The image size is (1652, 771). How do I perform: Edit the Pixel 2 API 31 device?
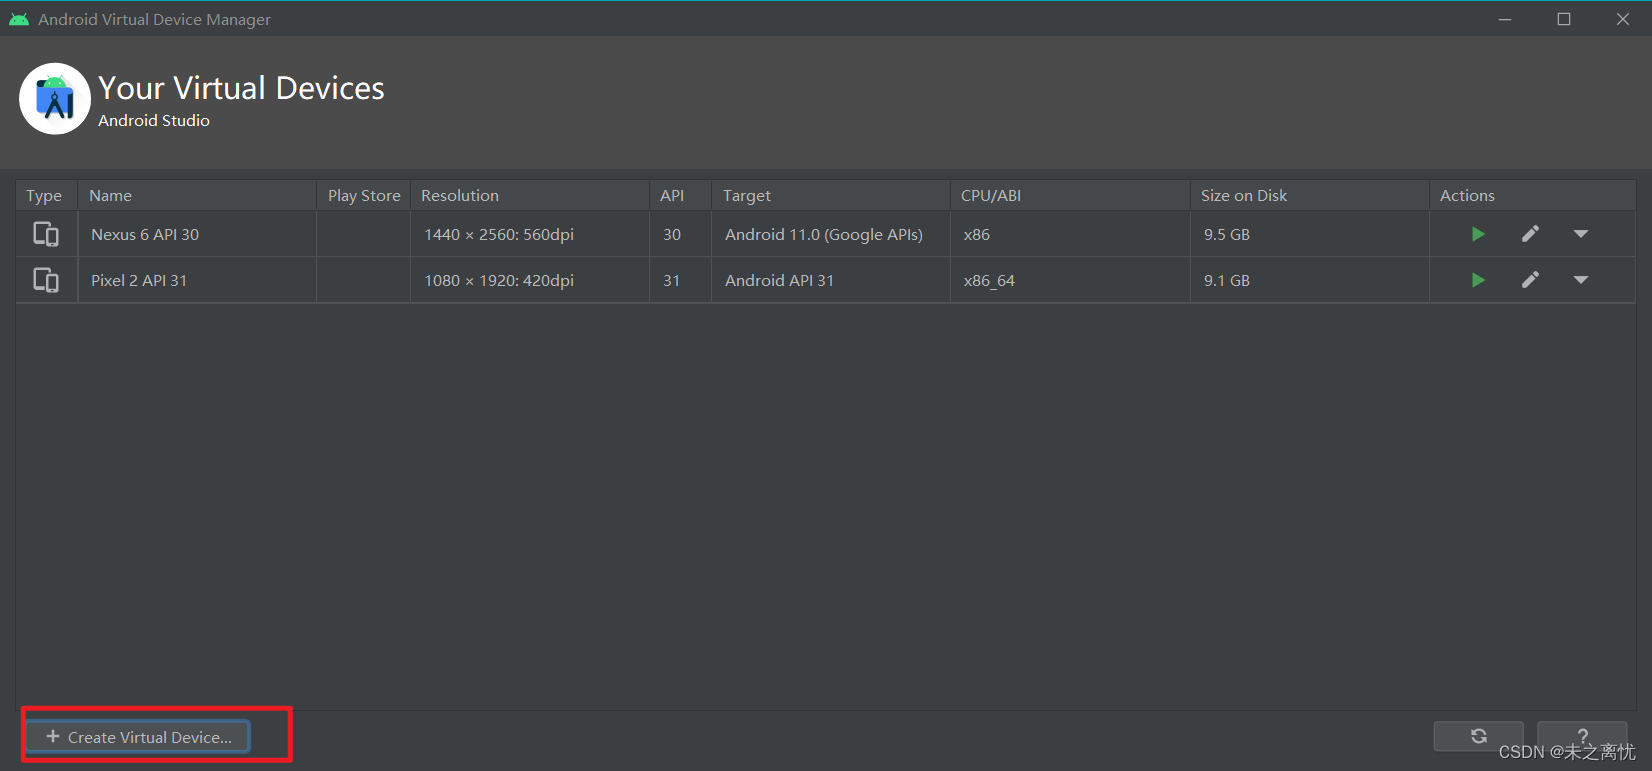click(1530, 280)
